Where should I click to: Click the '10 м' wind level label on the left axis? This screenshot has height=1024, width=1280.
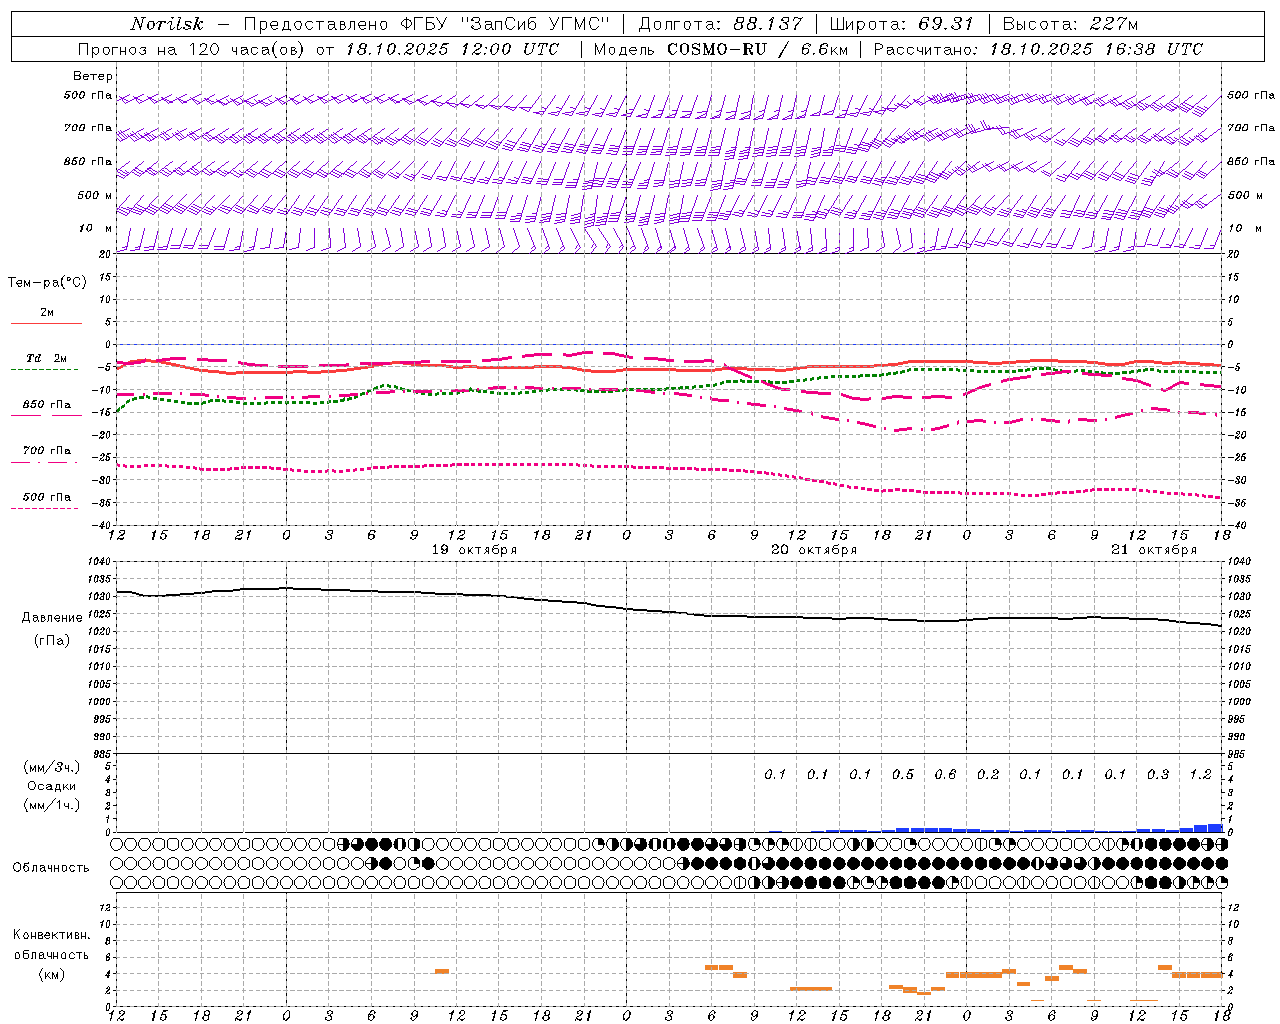point(95,229)
